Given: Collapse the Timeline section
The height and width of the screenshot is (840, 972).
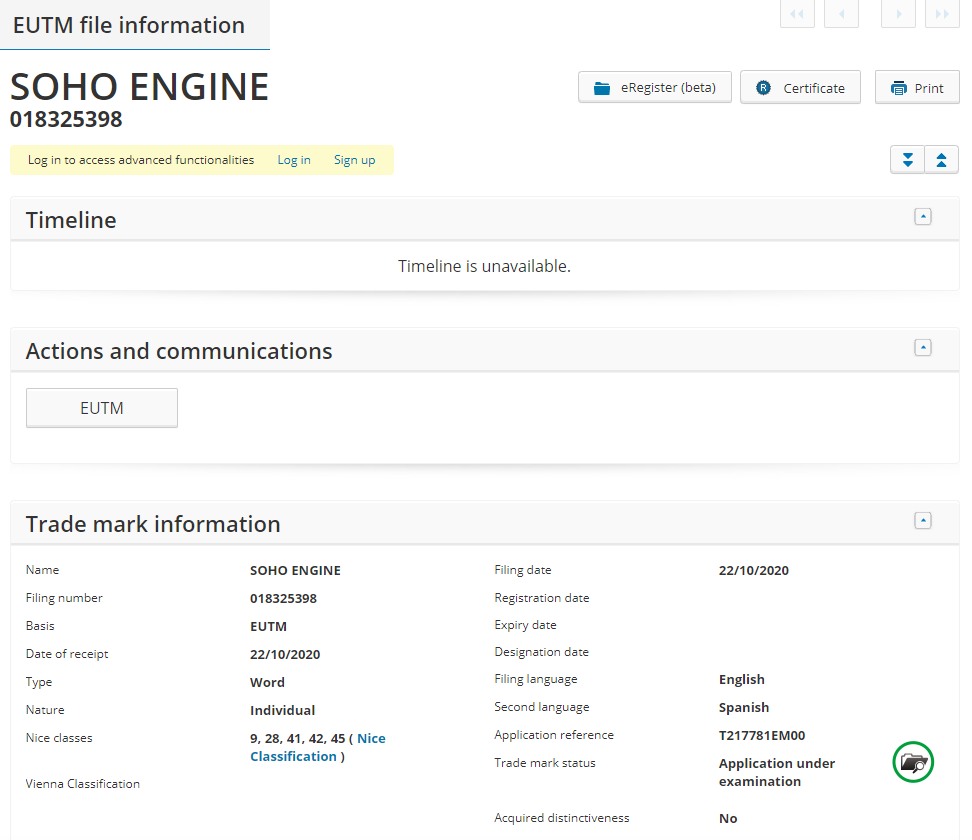Looking at the screenshot, I should click(923, 217).
